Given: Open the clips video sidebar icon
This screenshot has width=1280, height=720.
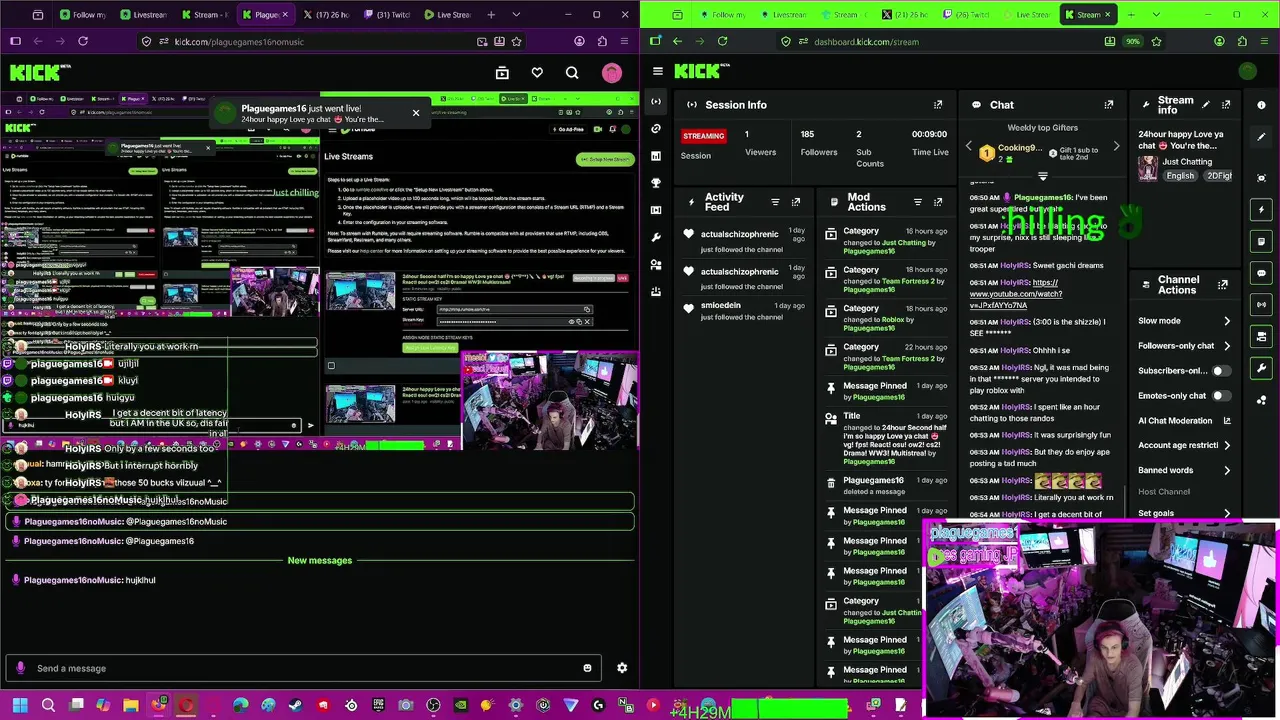Looking at the screenshot, I should pos(656,210).
